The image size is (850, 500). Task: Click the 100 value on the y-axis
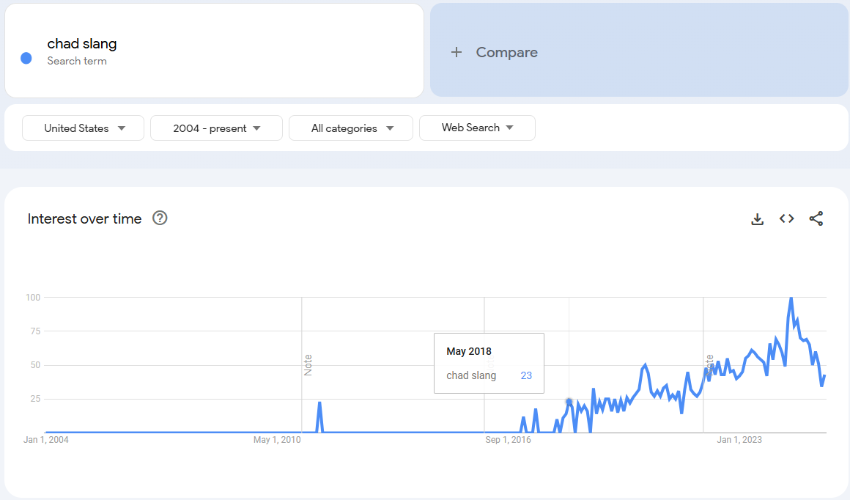click(33, 297)
